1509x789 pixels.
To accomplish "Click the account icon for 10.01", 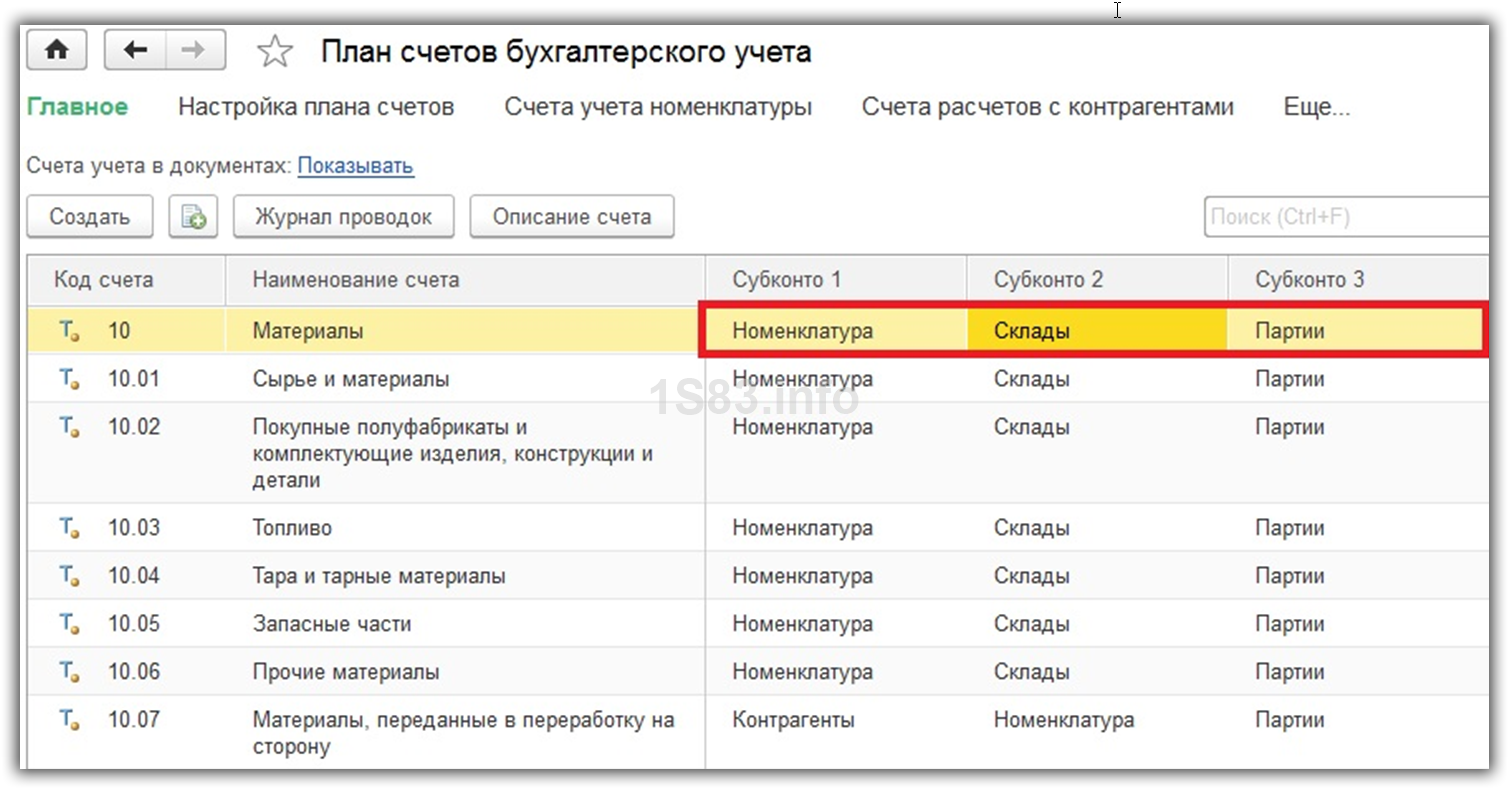I will [68, 379].
